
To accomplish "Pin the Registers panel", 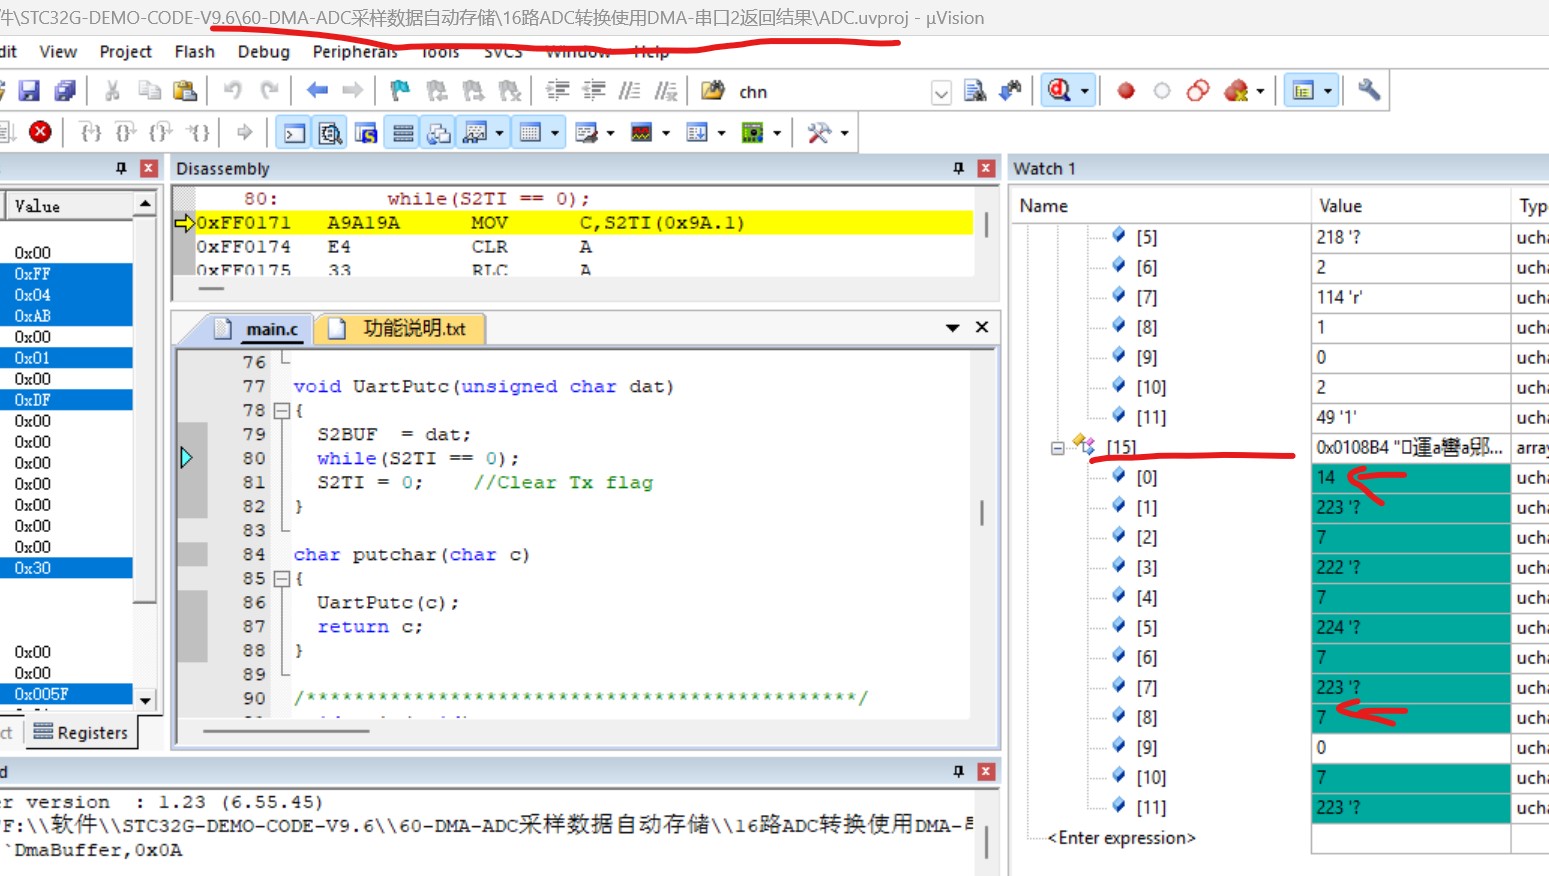I will click(x=122, y=168).
